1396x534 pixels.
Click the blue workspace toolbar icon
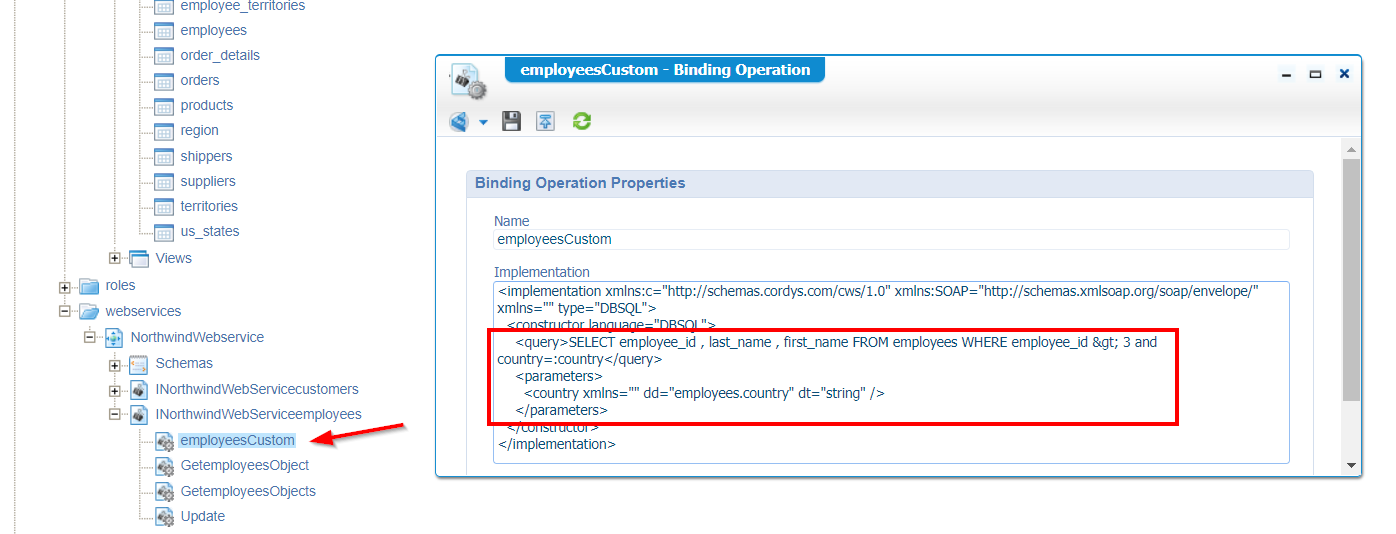coord(460,122)
